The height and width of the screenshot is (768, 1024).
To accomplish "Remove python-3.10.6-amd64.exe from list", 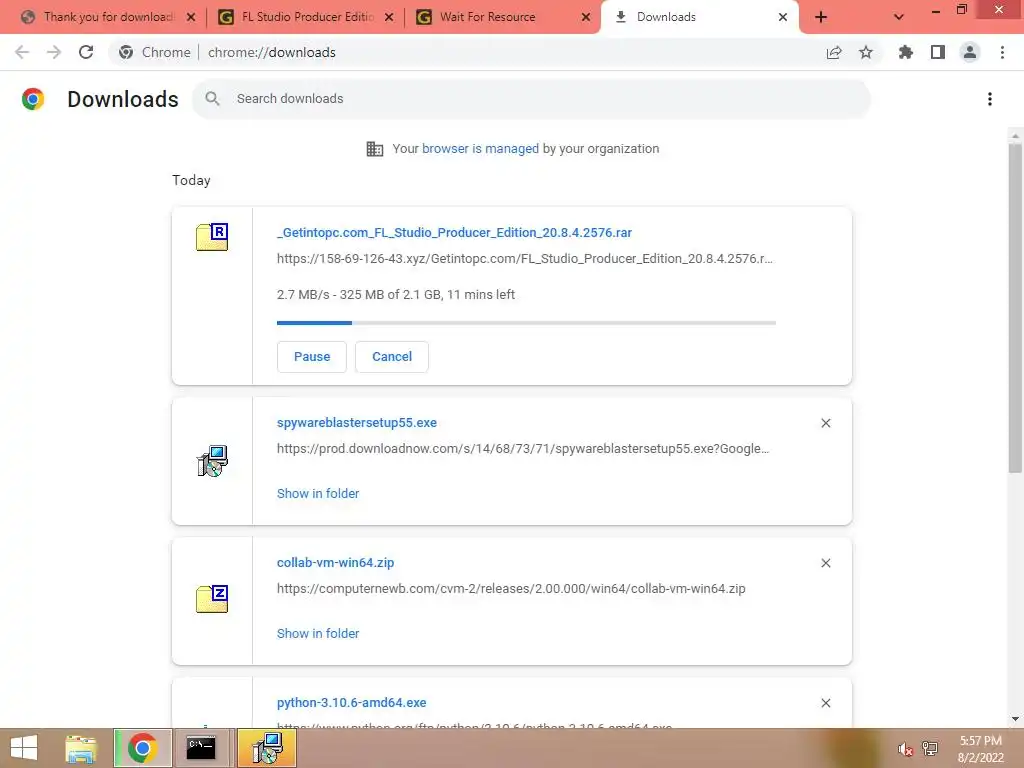I will coord(825,703).
